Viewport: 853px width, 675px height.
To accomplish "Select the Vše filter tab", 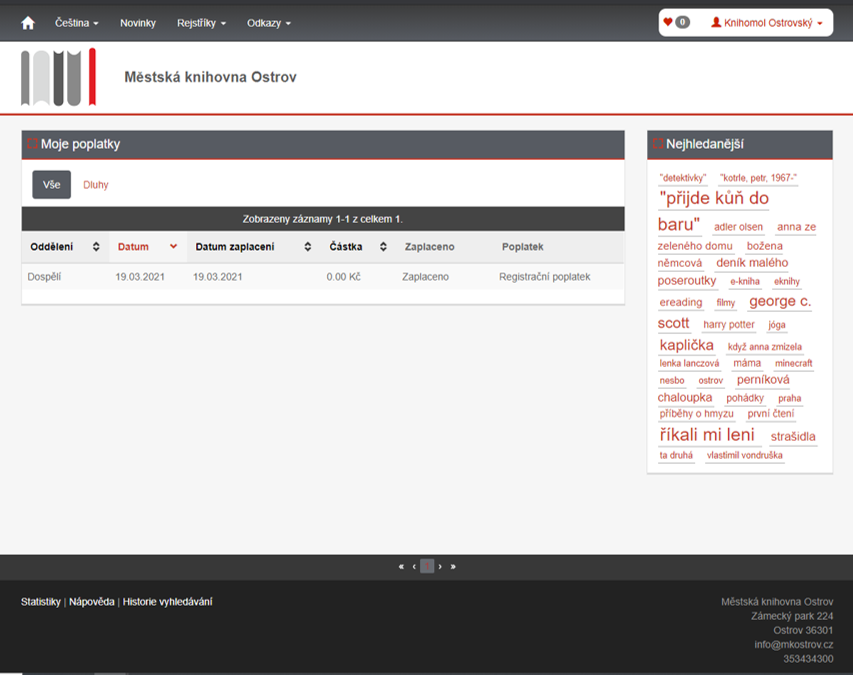I will [51, 185].
